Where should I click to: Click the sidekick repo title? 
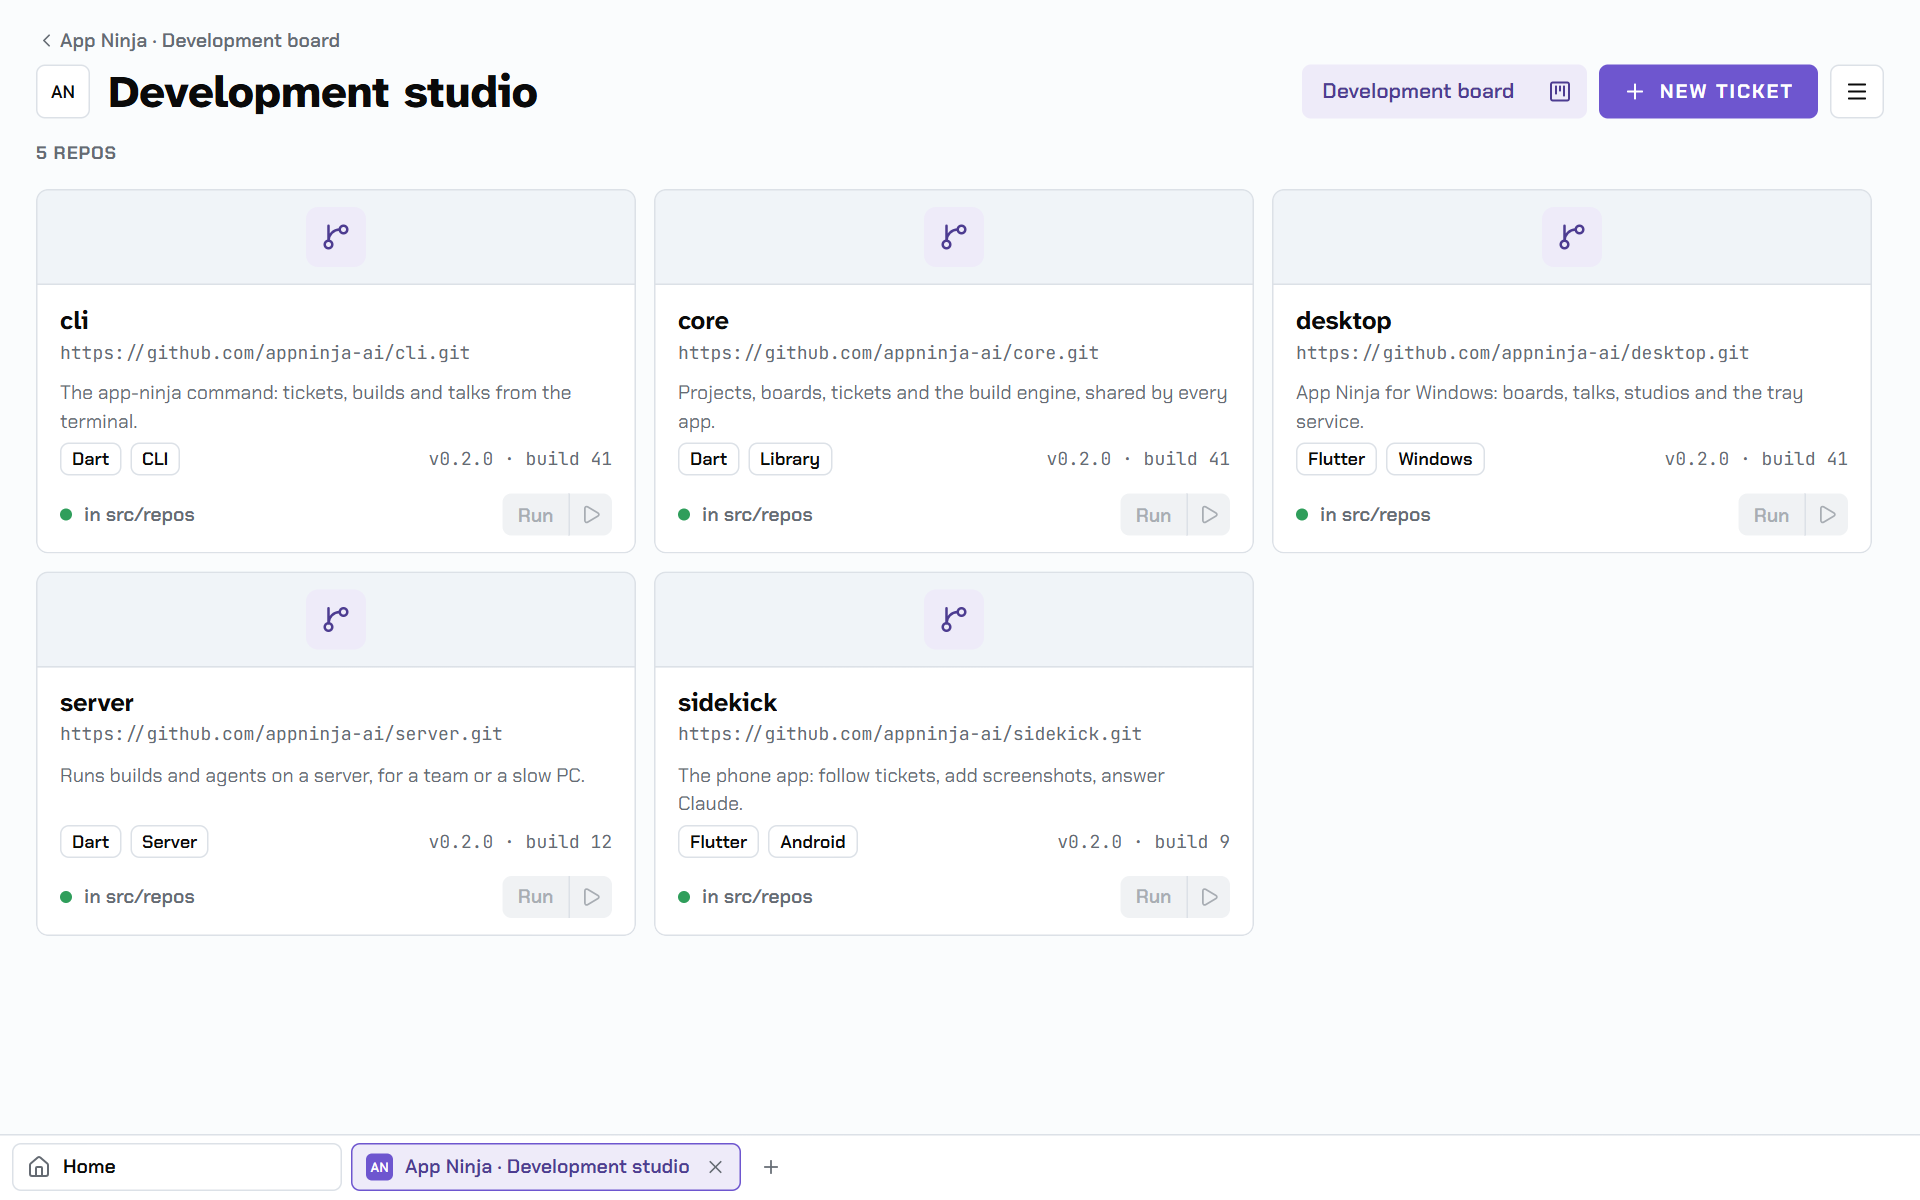[x=727, y=703]
